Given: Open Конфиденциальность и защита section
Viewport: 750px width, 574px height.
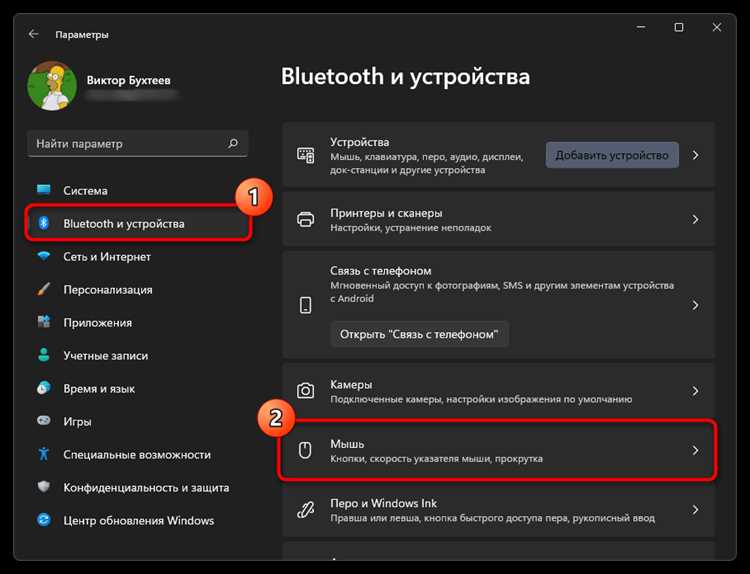Looking at the screenshot, I should (x=138, y=488).
